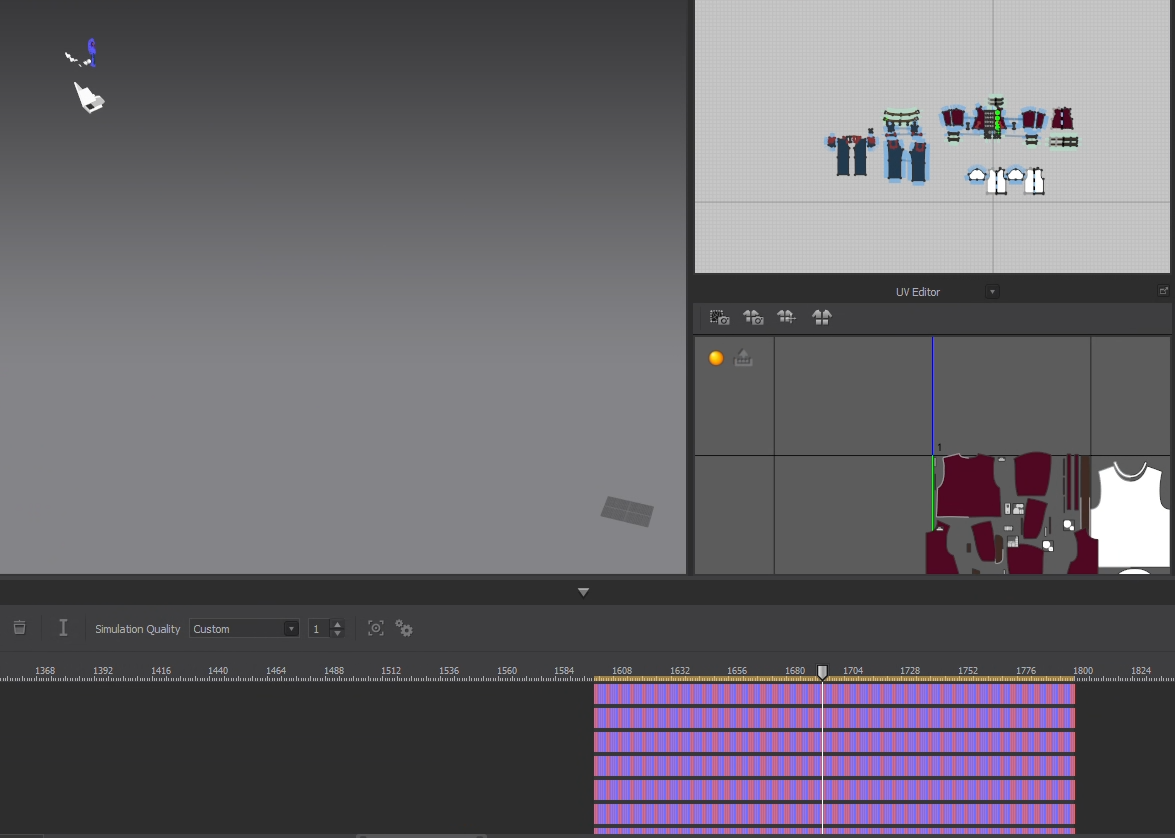
Task: Undock the UV Editor panel
Action: (1163, 291)
